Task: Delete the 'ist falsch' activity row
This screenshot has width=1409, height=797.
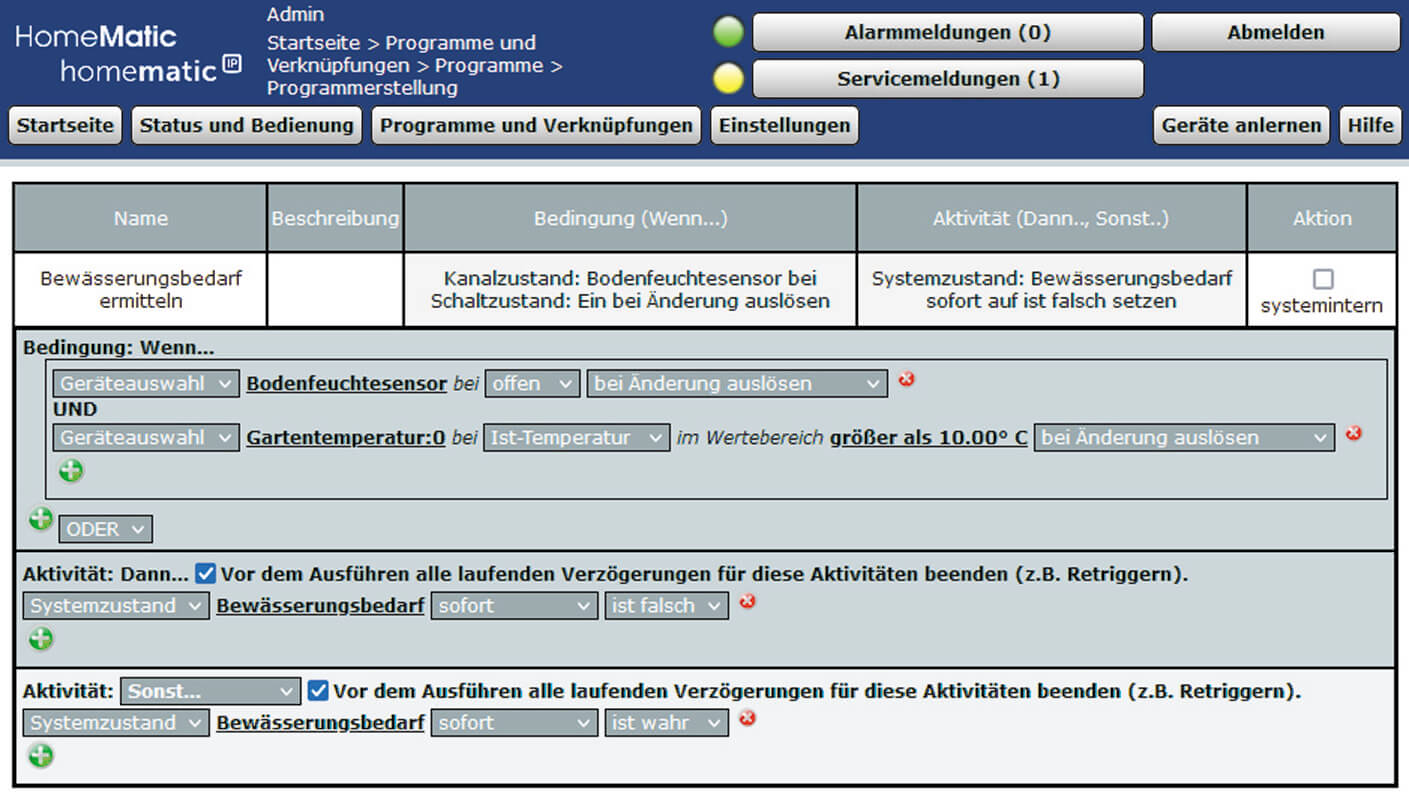Action: coord(747,602)
